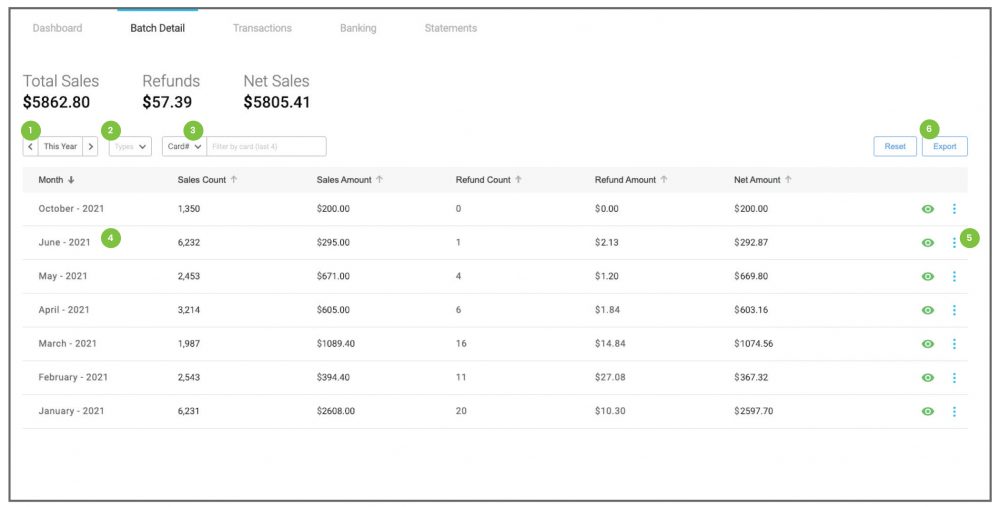Expand the Card# dropdown selector
1000x507 pixels.
[x=184, y=146]
